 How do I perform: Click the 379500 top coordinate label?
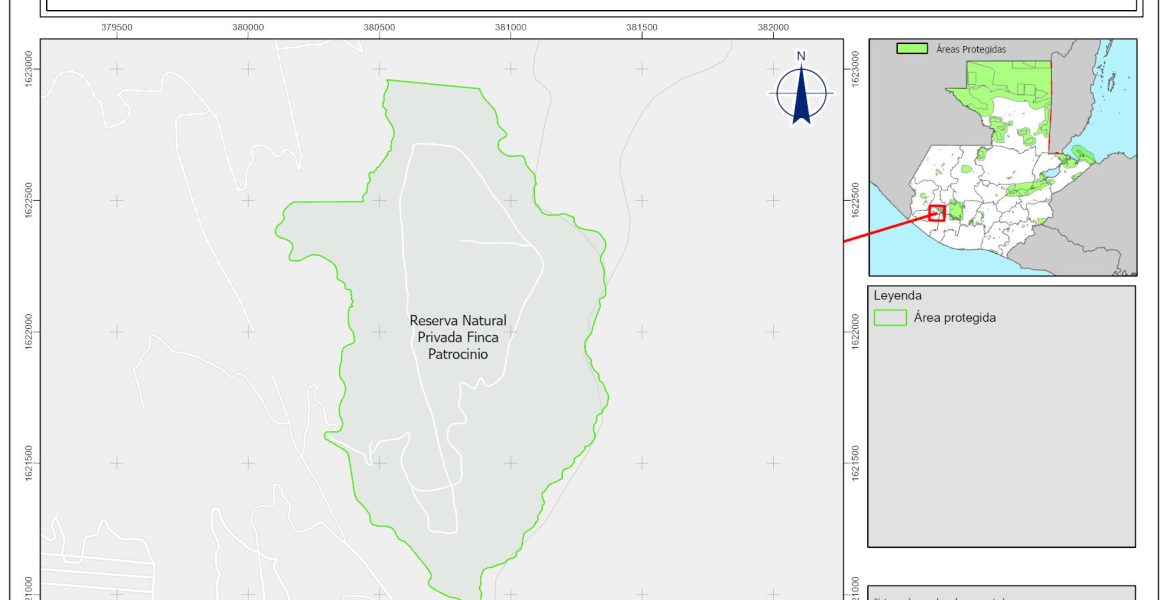point(117,28)
